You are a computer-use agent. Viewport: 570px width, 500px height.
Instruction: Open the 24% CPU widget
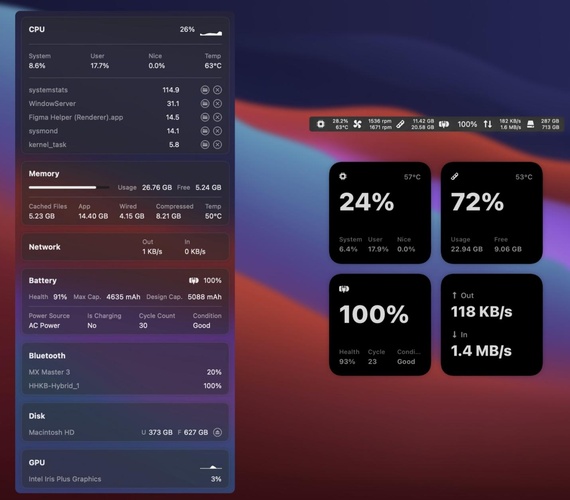click(x=380, y=213)
